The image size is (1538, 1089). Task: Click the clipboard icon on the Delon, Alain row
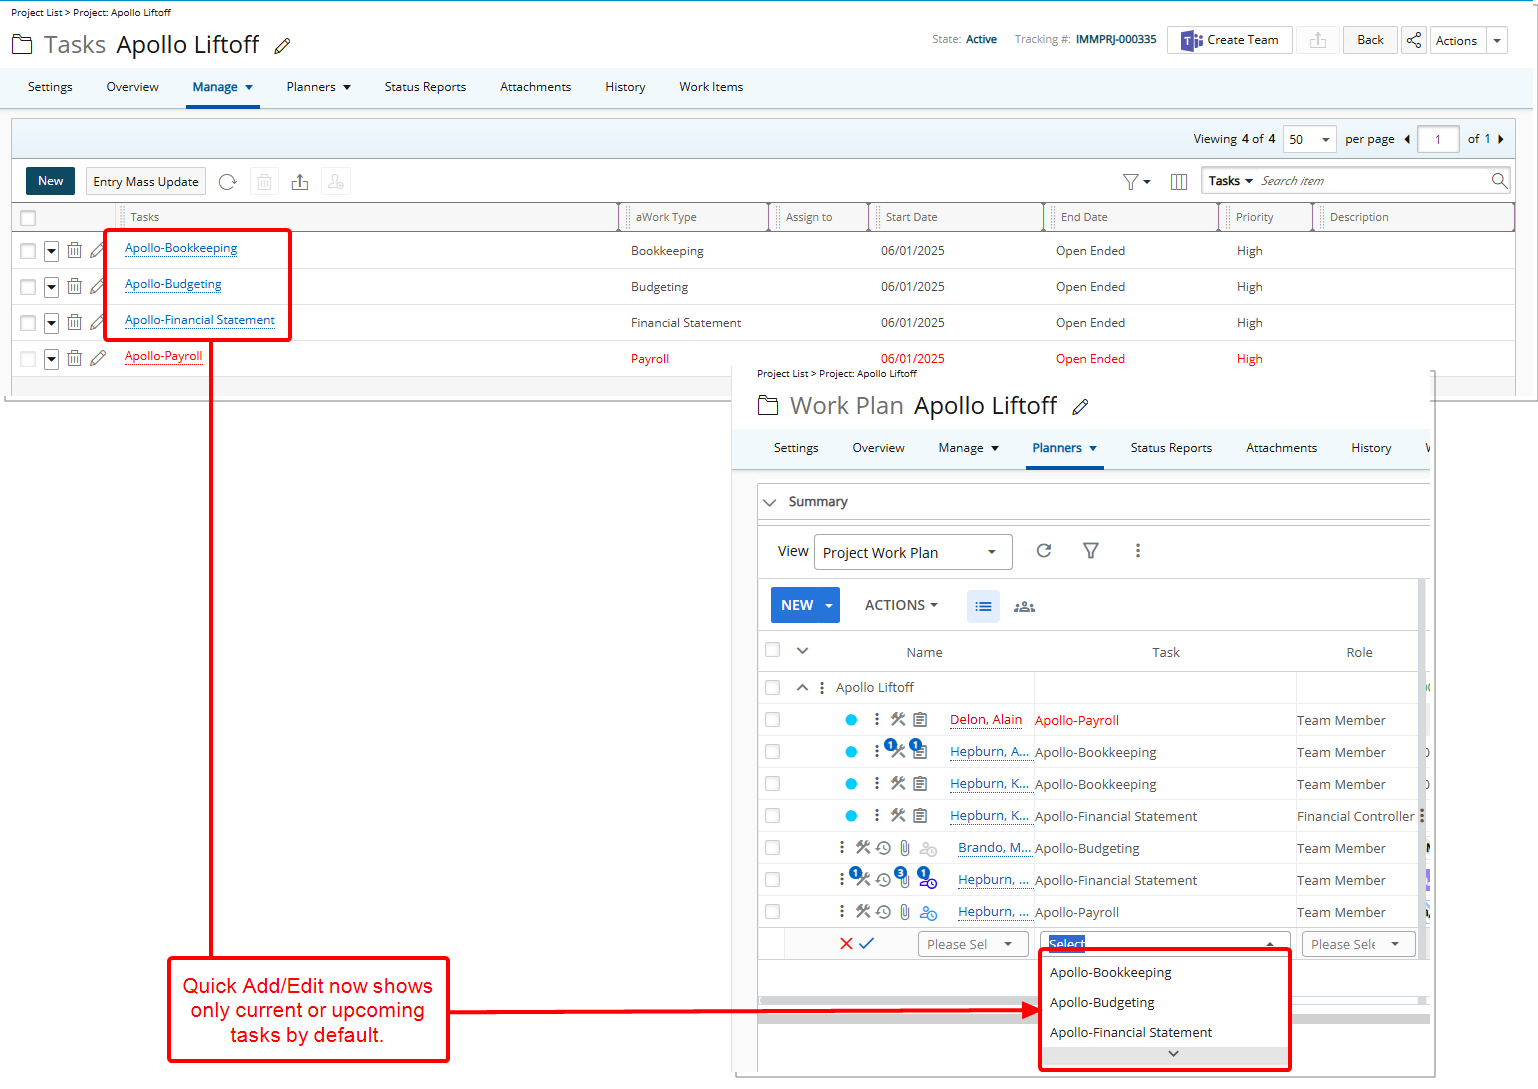[920, 719]
